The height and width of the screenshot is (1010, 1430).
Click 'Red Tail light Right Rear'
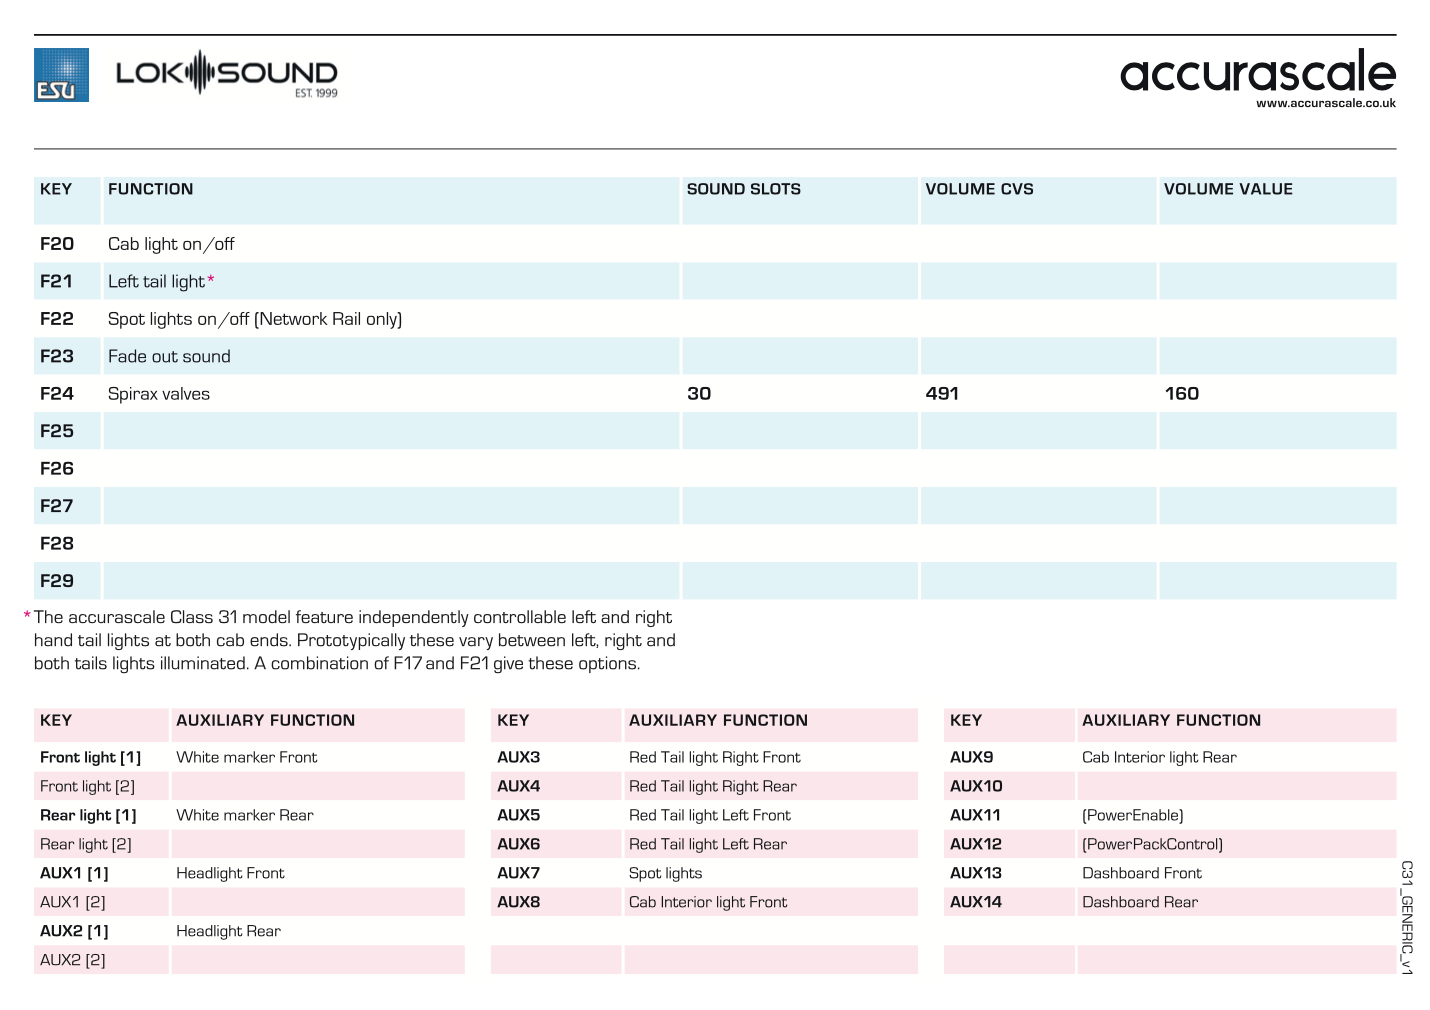[x=713, y=787]
